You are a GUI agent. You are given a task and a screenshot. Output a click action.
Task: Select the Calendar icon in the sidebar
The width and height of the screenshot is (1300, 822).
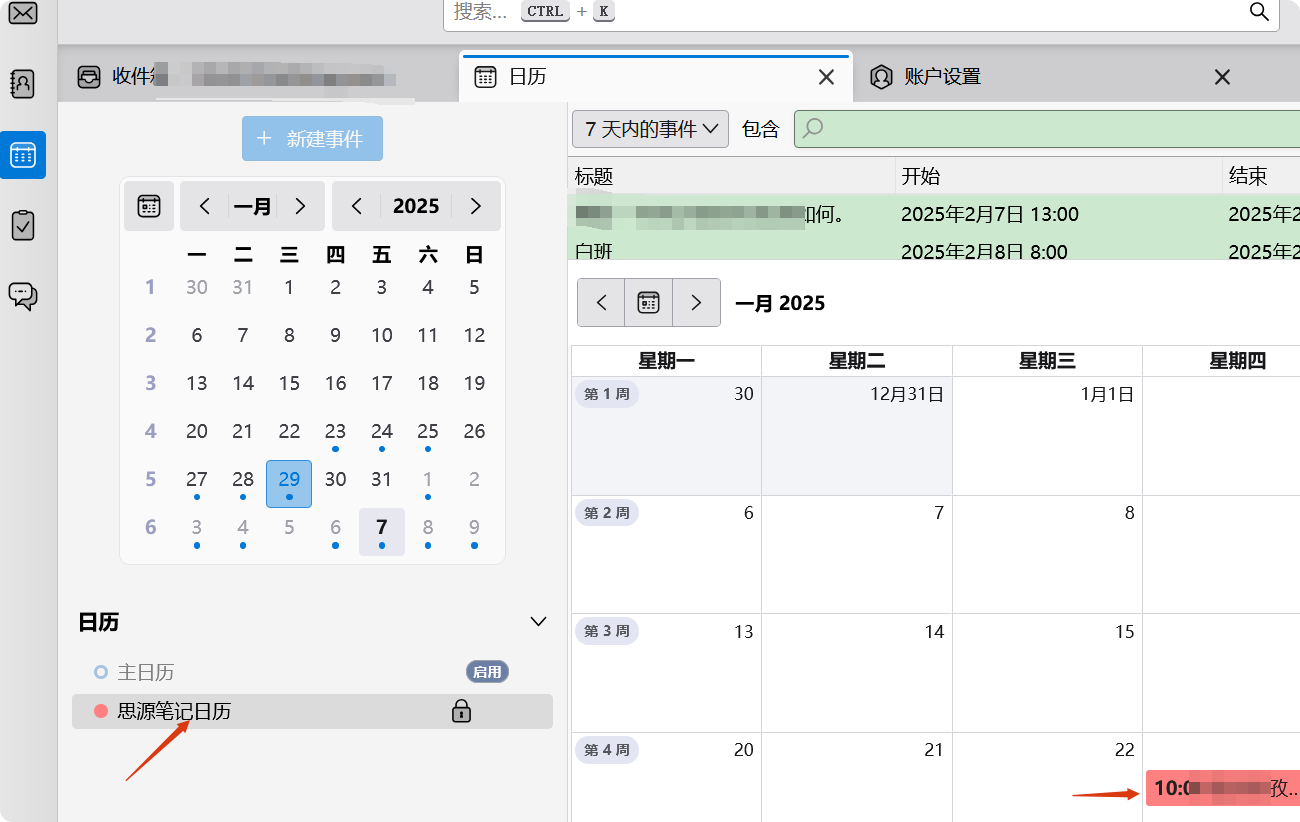coord(22,155)
